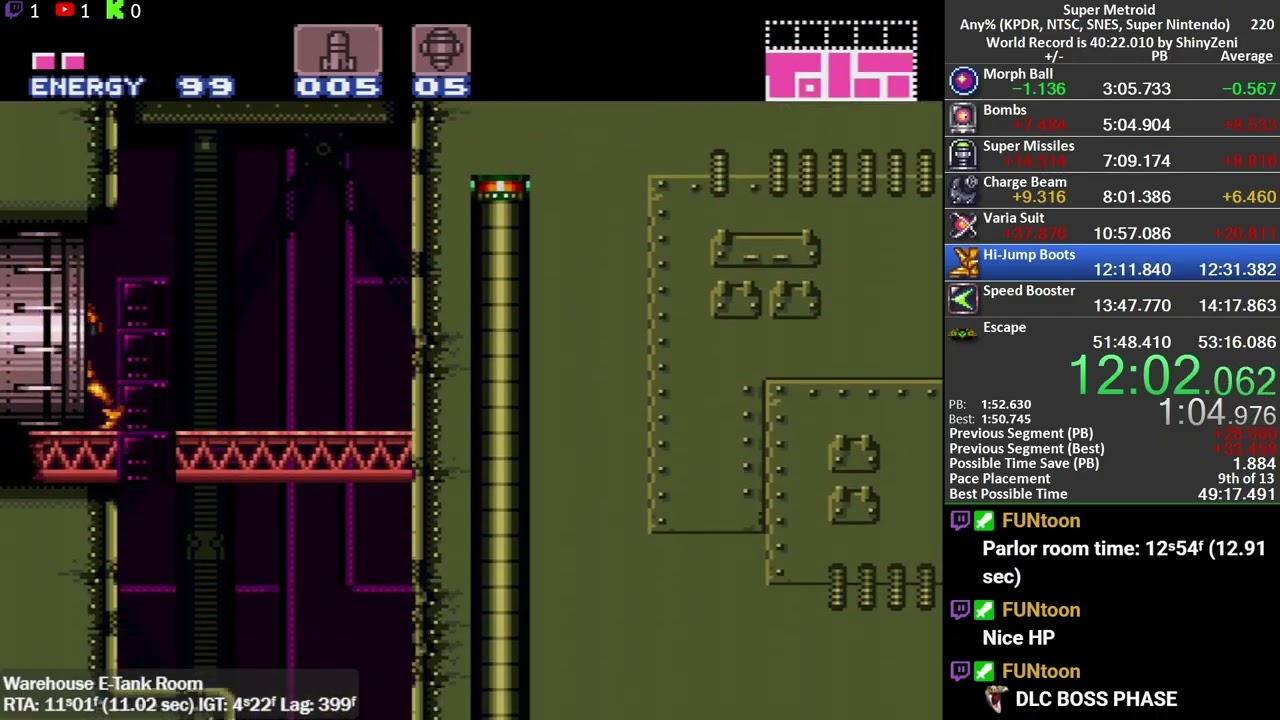The height and width of the screenshot is (720, 1280).
Task: Click segment PB value 1:52.630
Action: point(1006,405)
